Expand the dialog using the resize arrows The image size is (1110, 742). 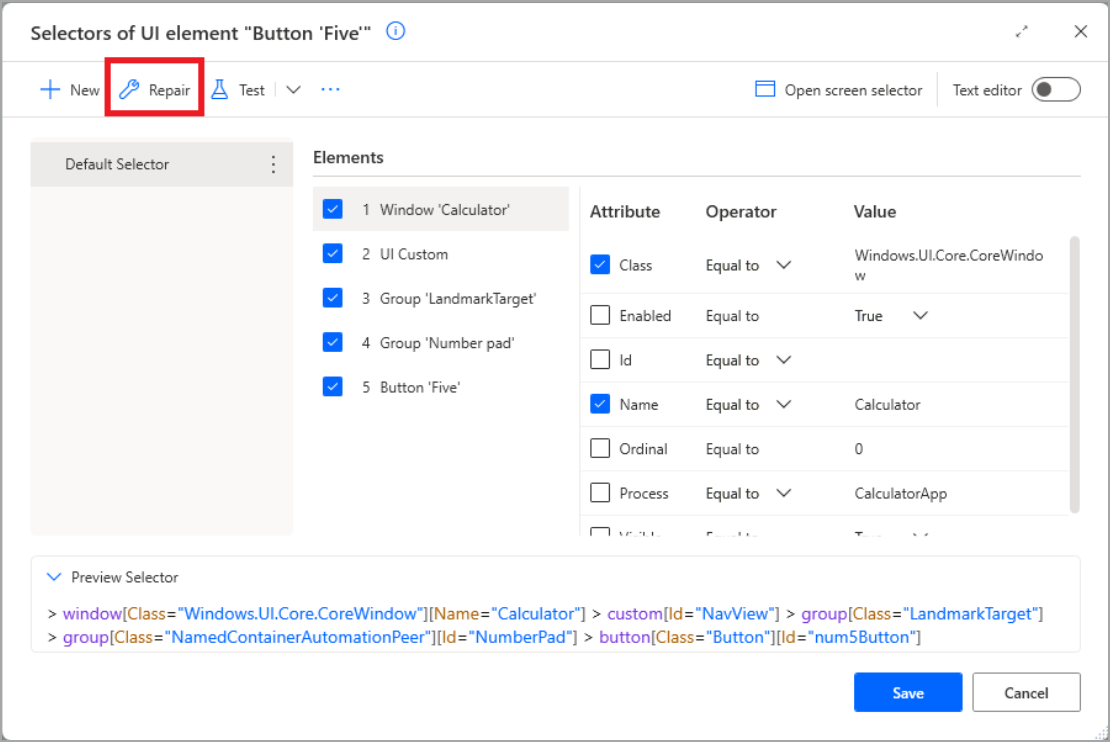point(1022,31)
